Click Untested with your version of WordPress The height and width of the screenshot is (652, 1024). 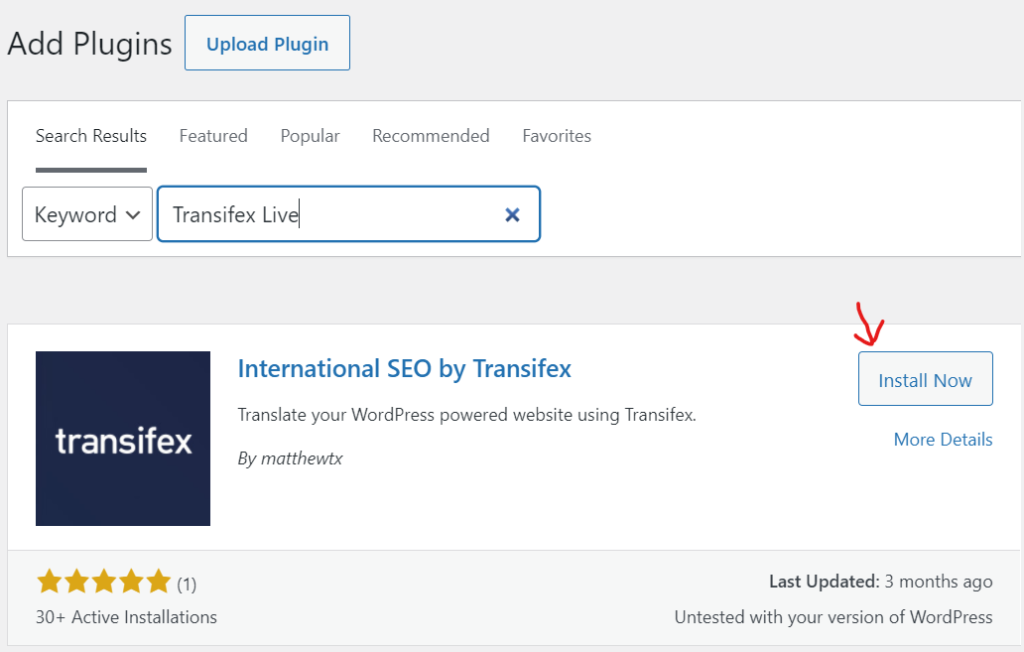click(x=833, y=617)
